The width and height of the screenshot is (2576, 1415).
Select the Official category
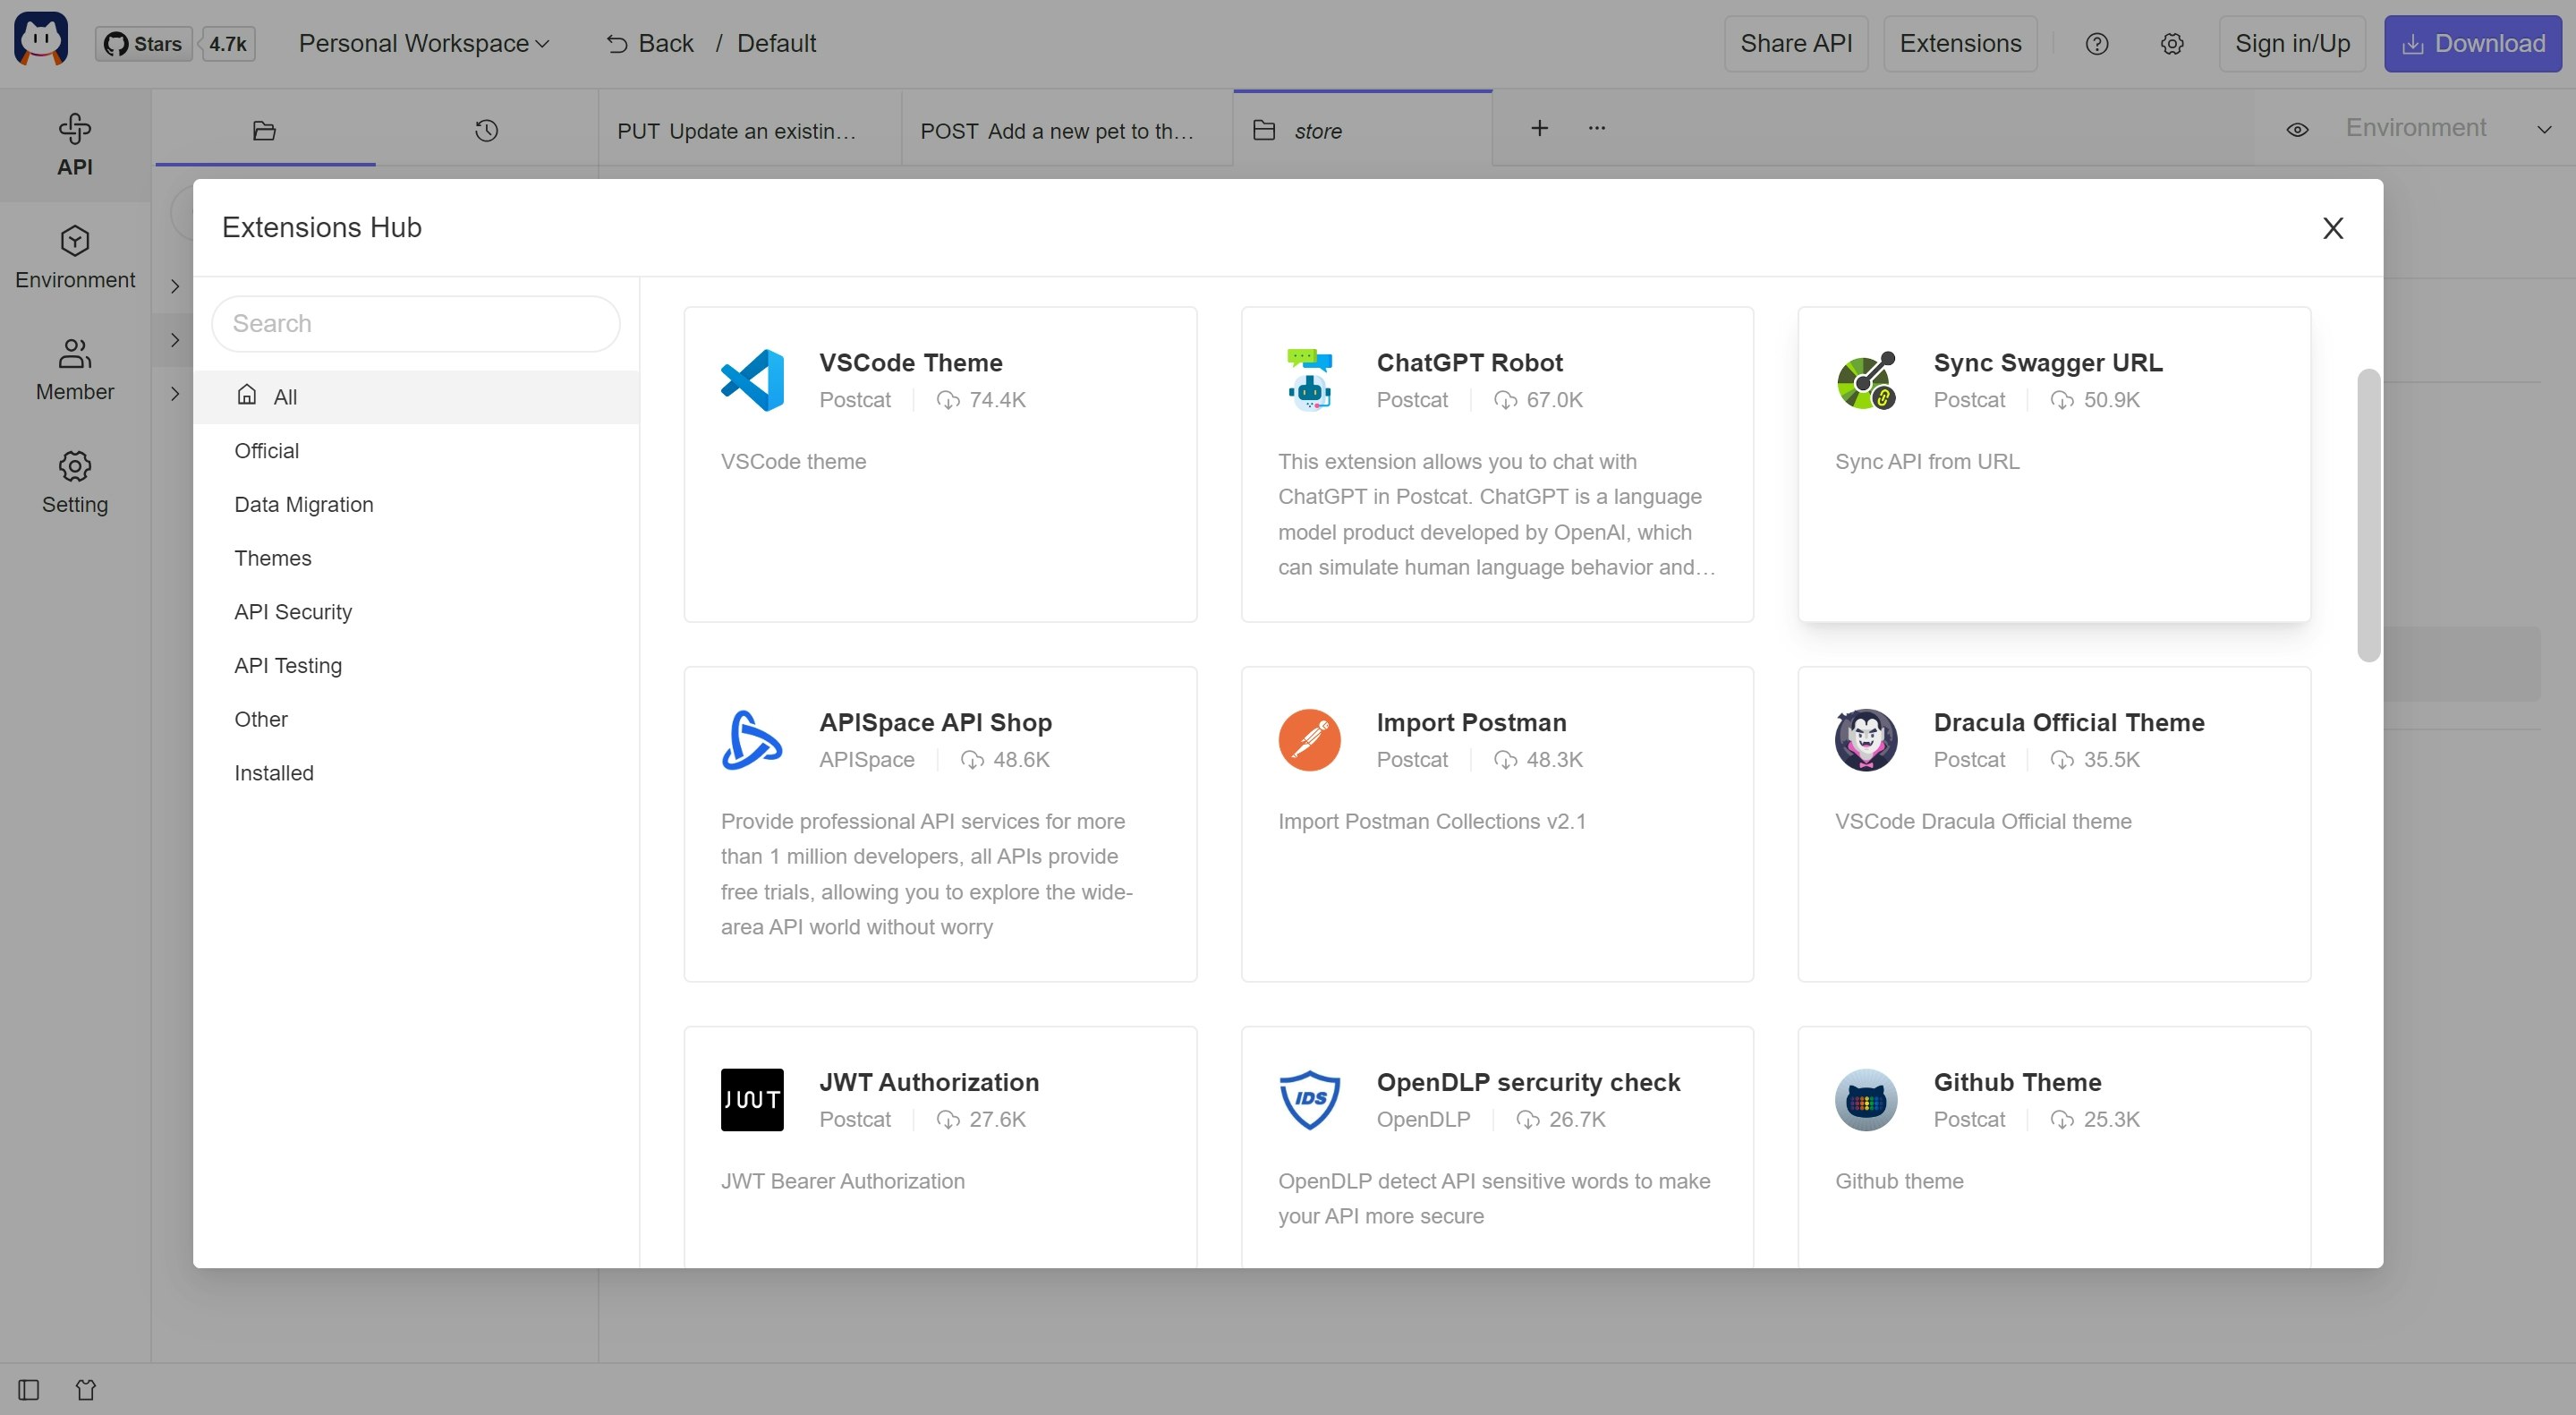click(416, 451)
